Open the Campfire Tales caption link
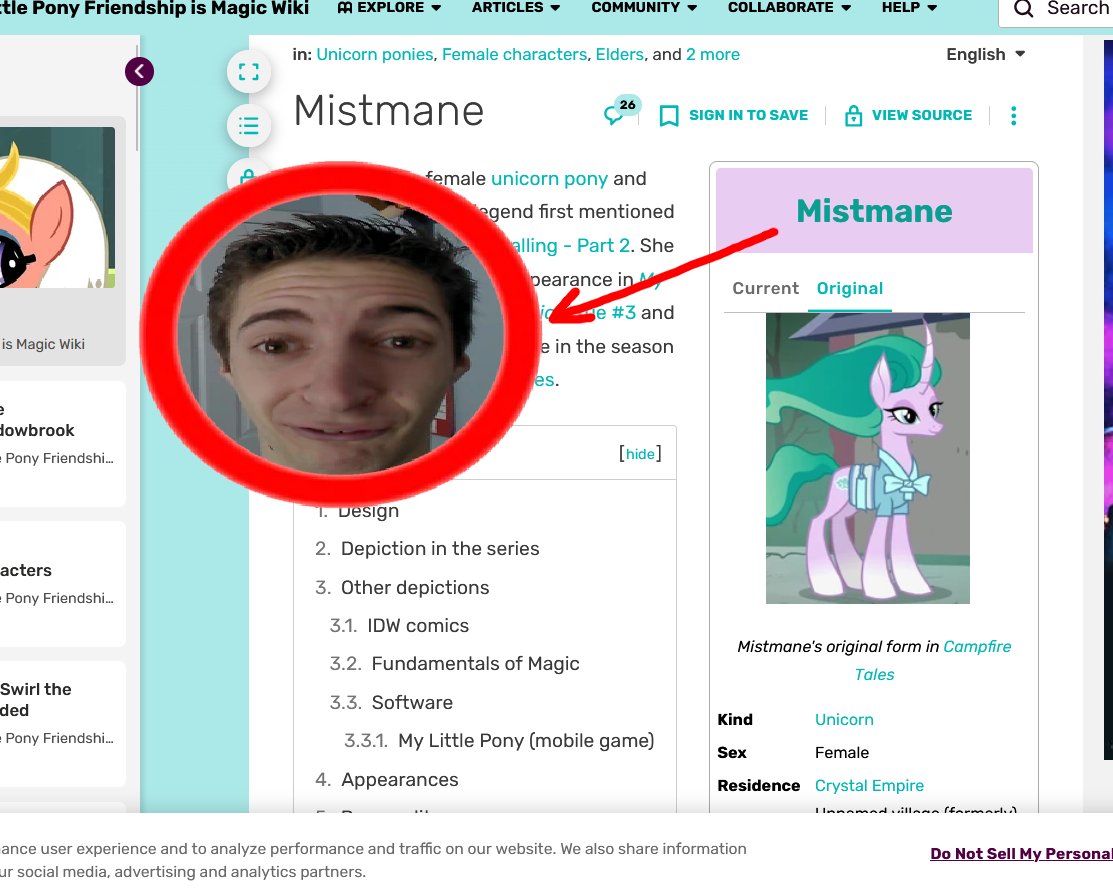 click(932, 660)
